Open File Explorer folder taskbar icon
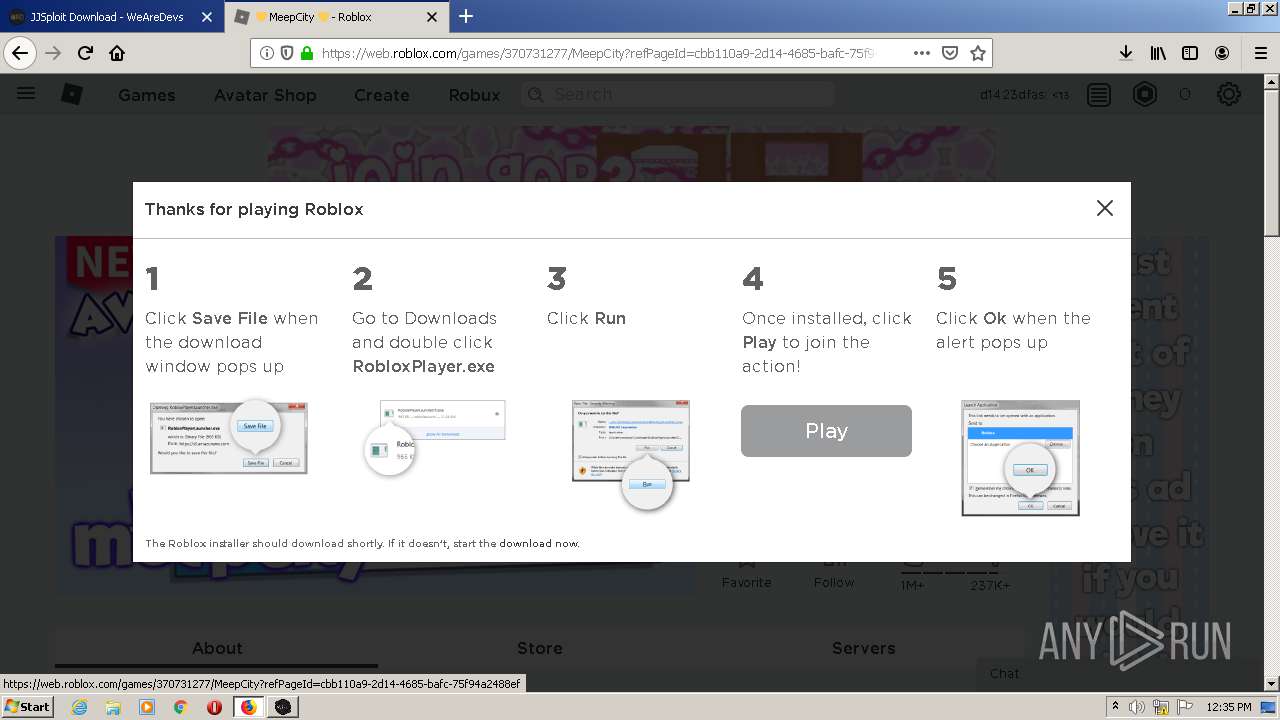Screen dimensions: 1280x720 [x=113, y=707]
